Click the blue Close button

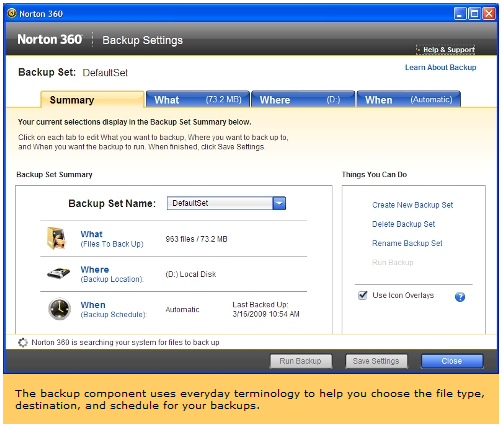452,361
